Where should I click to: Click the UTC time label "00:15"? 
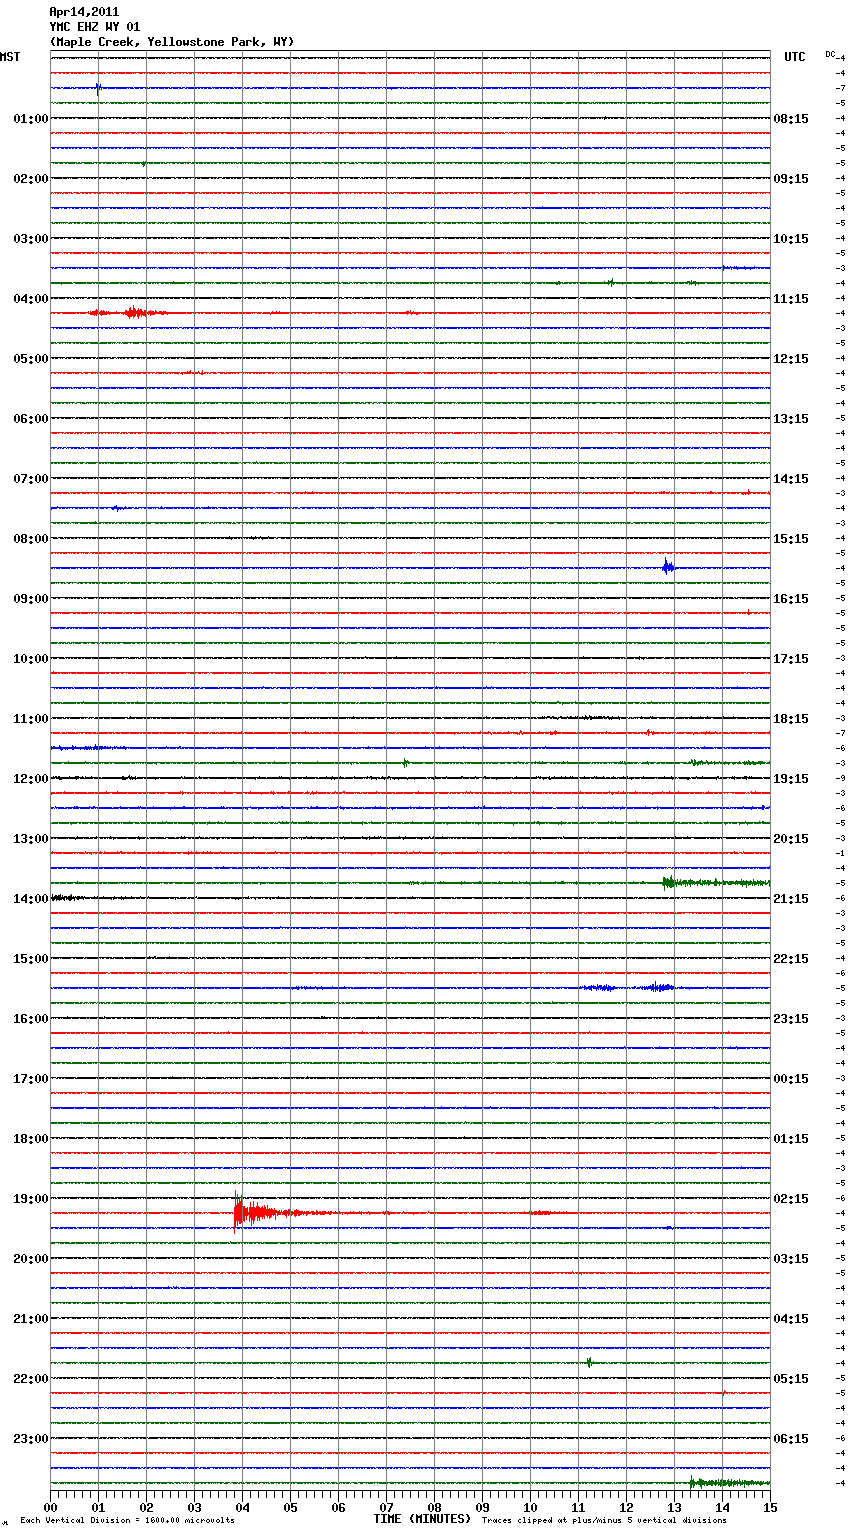[791, 1079]
